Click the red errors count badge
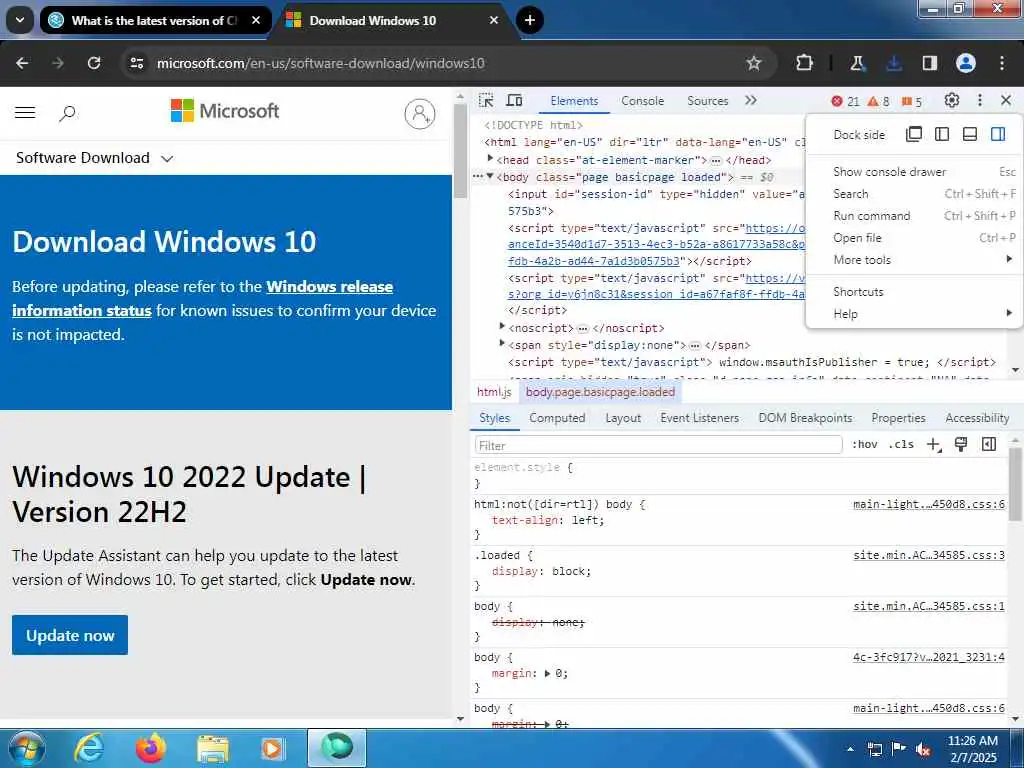Screen dimensions: 1024x768 (x=845, y=101)
